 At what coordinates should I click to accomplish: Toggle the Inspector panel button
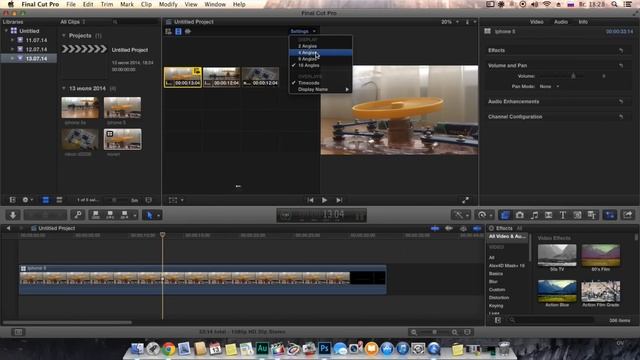click(610, 215)
